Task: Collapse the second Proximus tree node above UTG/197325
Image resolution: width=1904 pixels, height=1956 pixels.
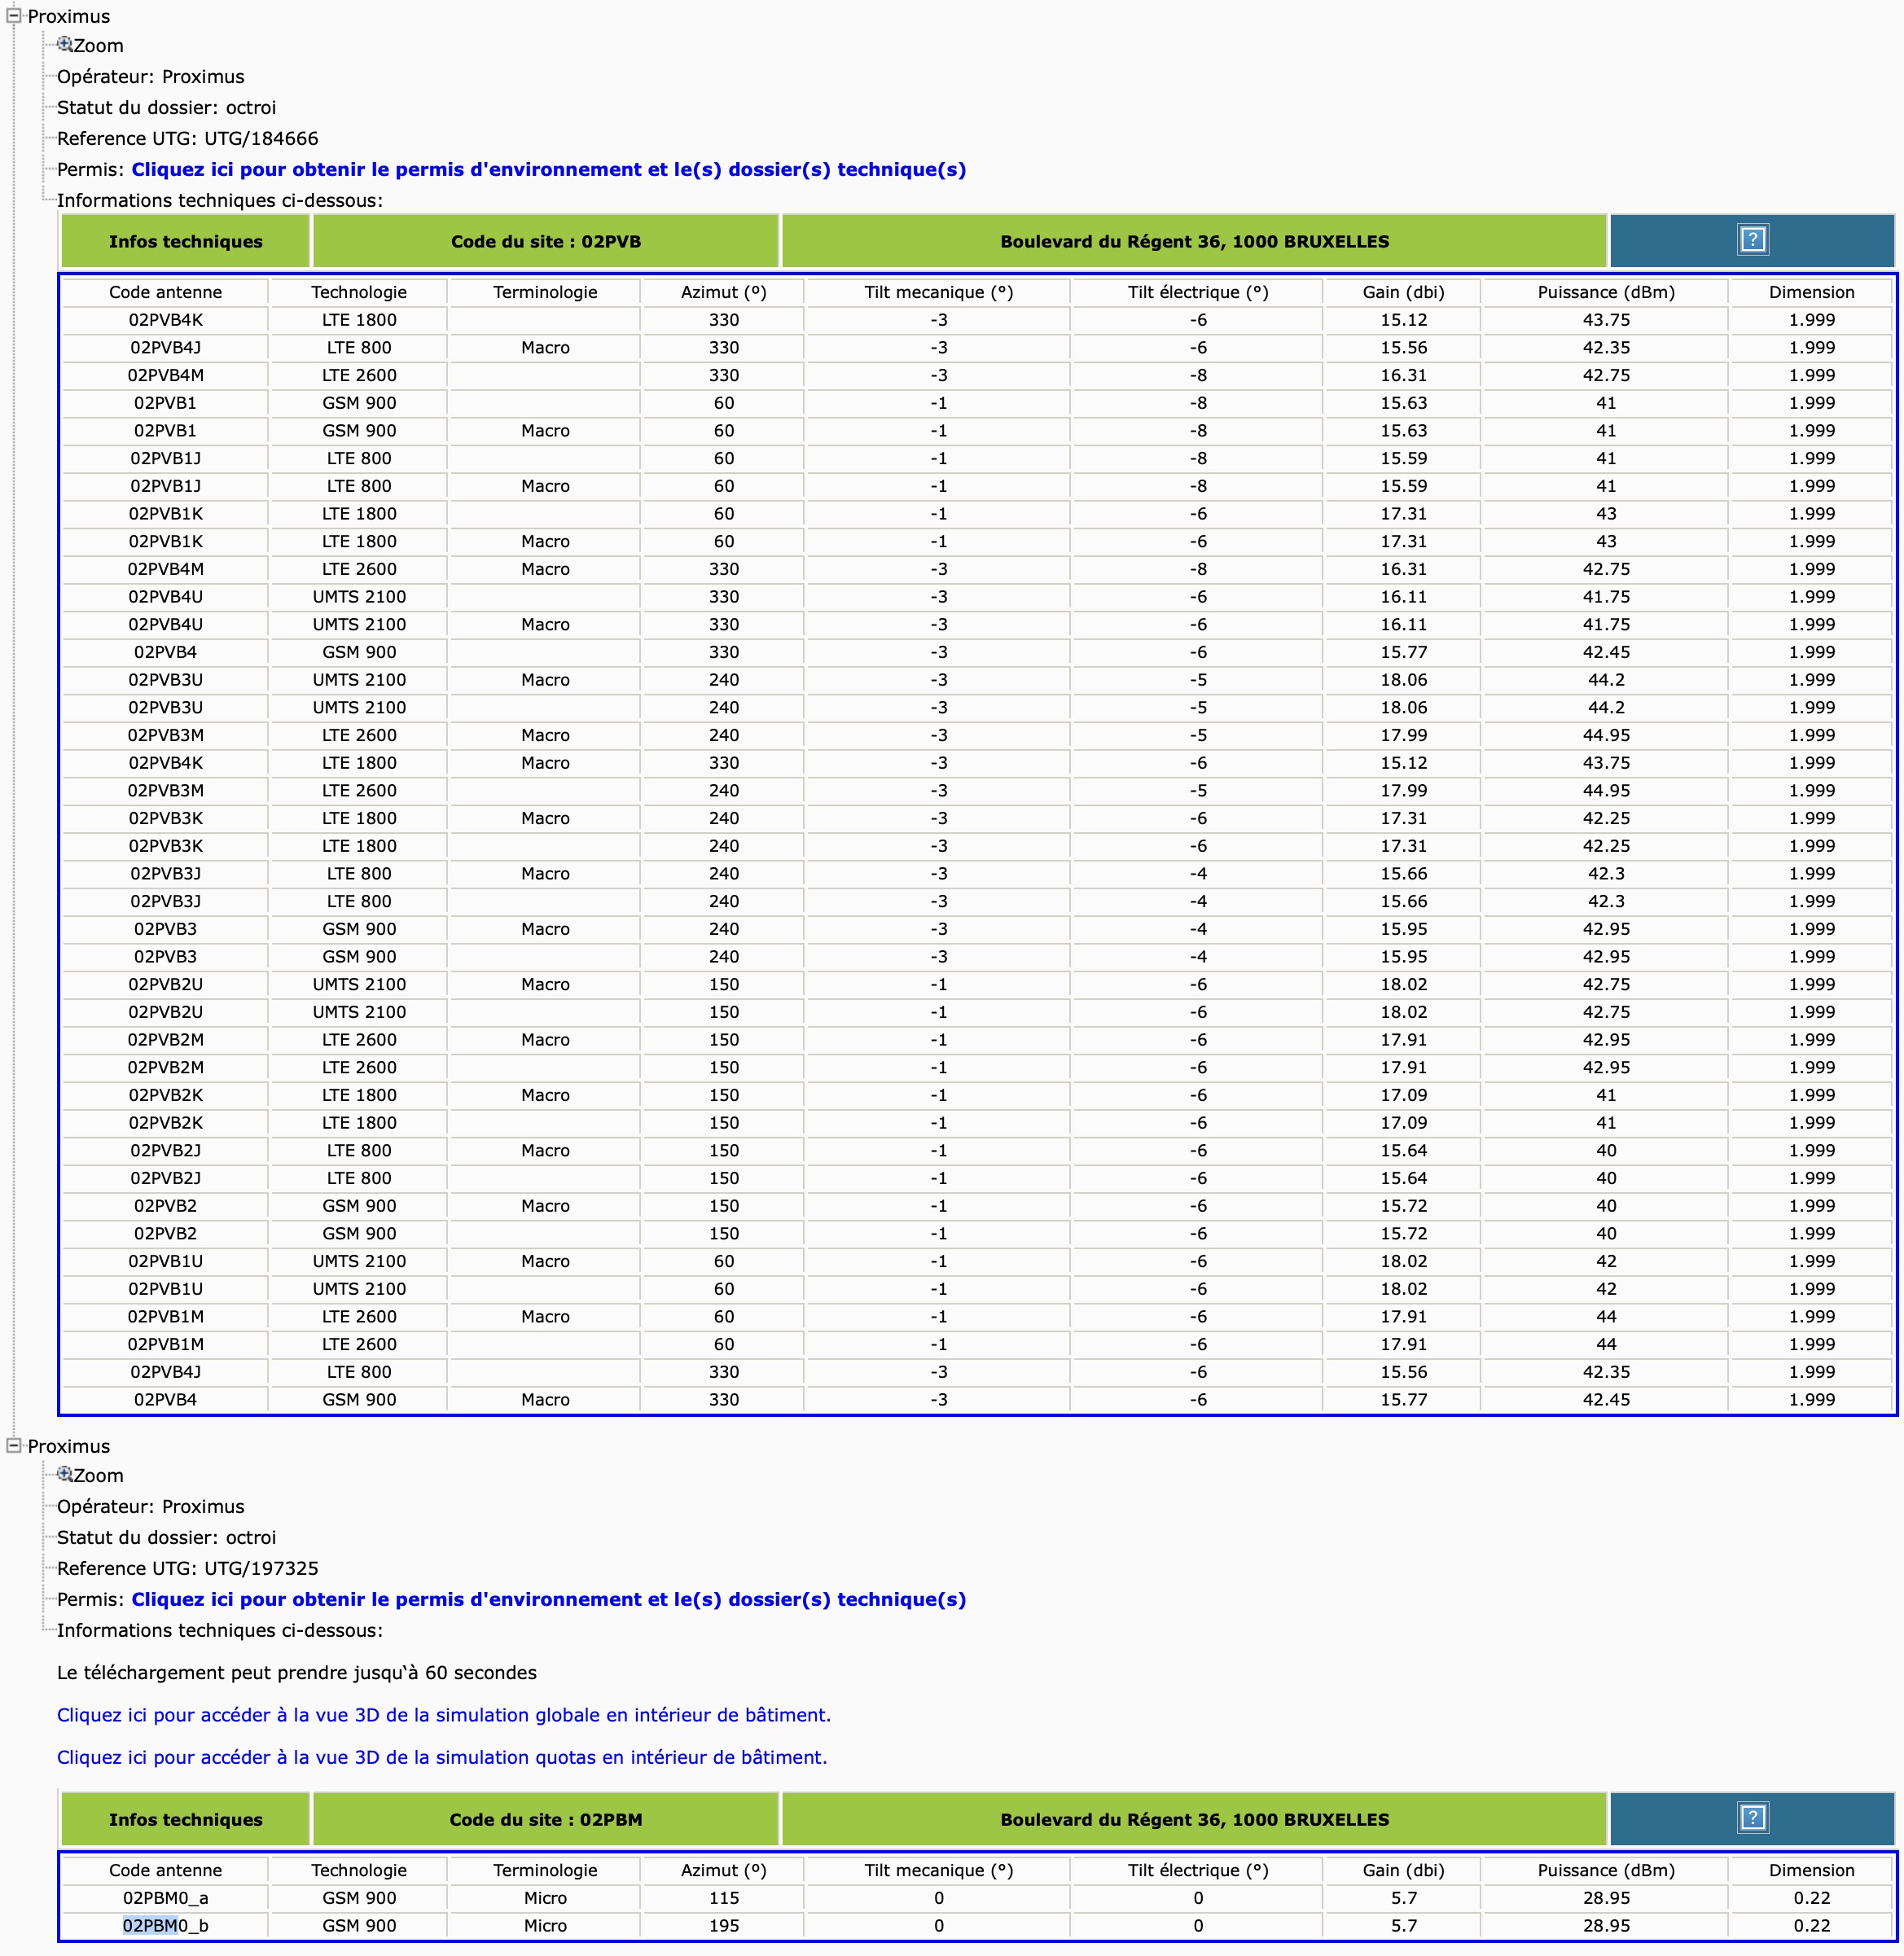Action: [x=14, y=1445]
